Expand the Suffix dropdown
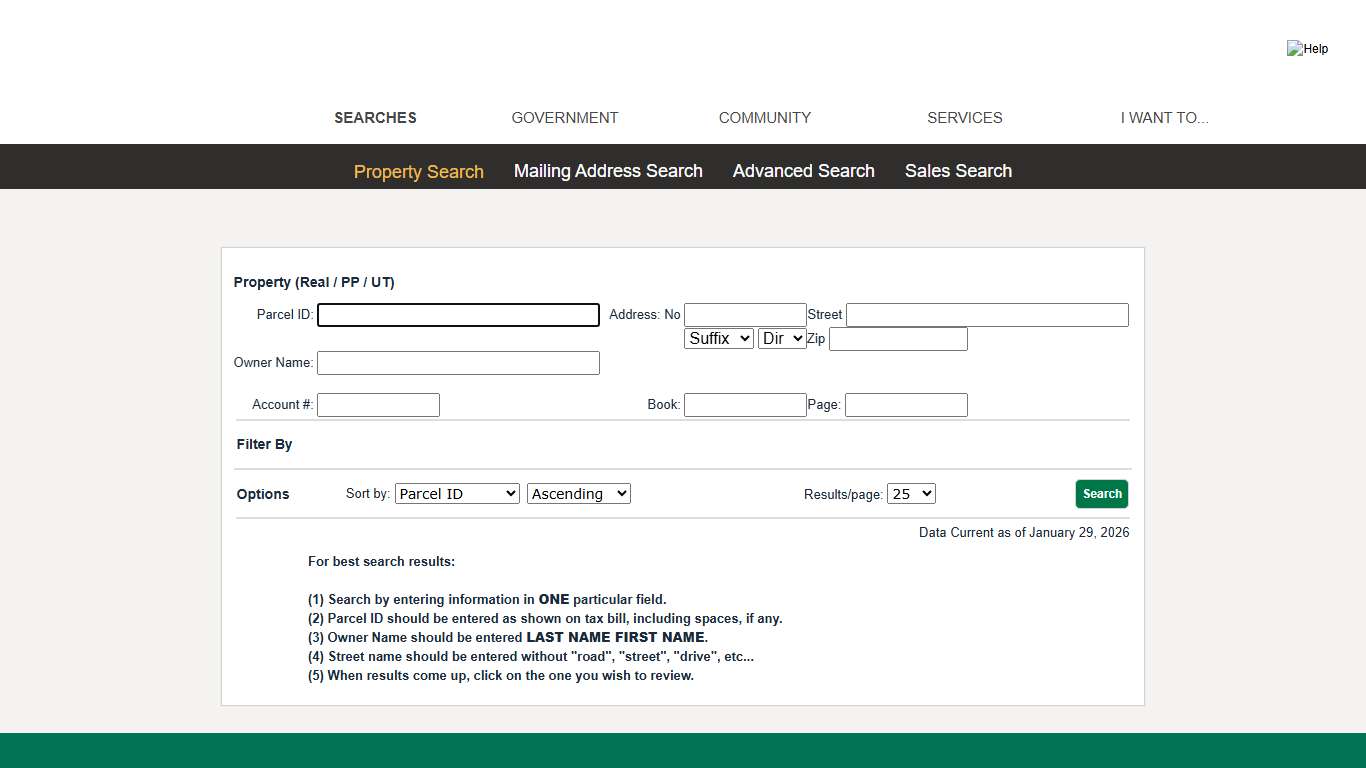 click(719, 339)
